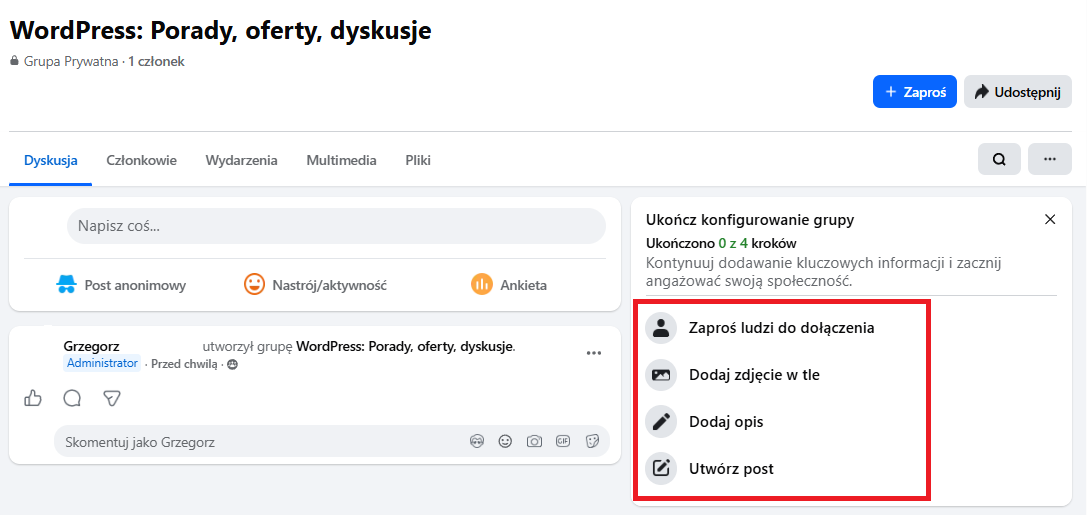Select Dodaj zdjęcie w tle
Viewport: 1087px width, 515px height.
pos(754,375)
